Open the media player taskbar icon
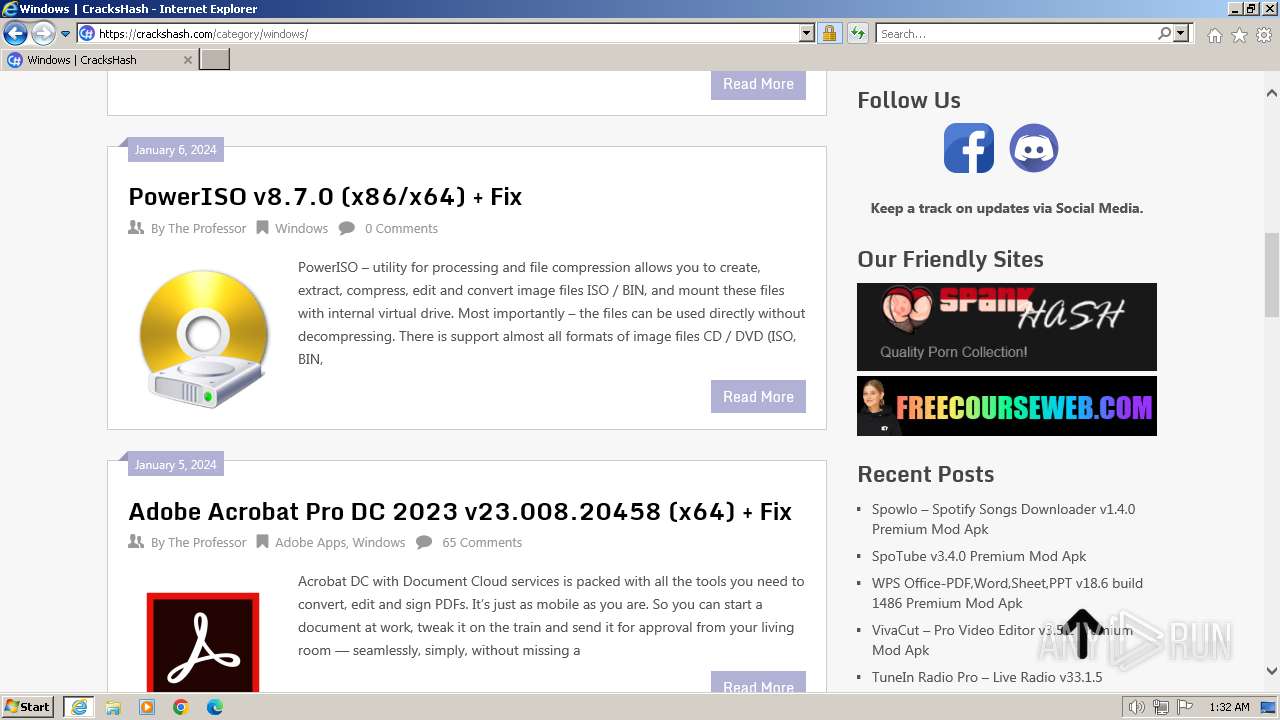 point(147,707)
